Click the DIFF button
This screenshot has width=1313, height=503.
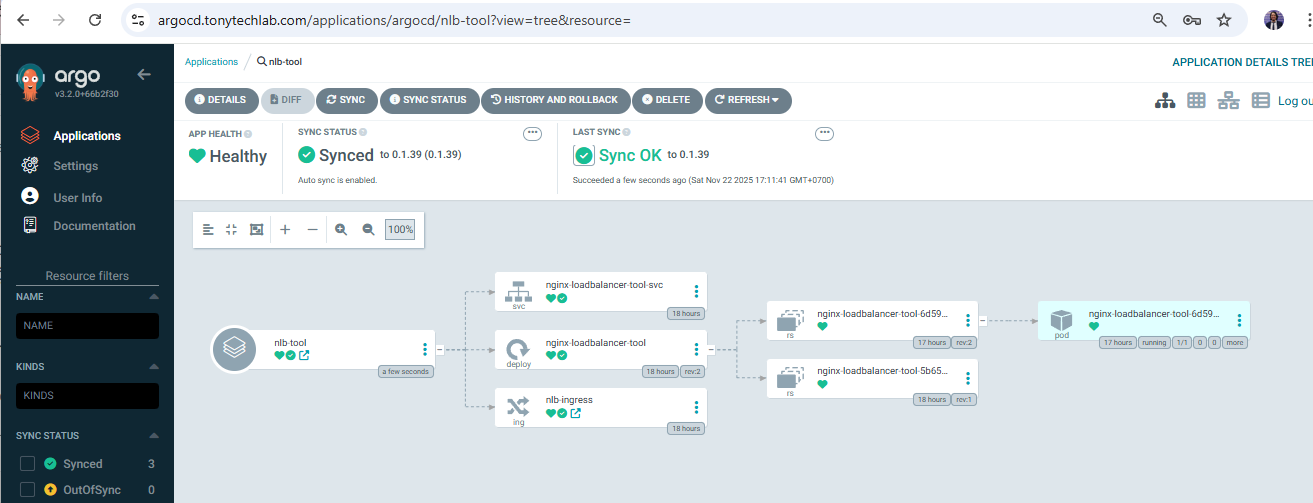point(287,100)
